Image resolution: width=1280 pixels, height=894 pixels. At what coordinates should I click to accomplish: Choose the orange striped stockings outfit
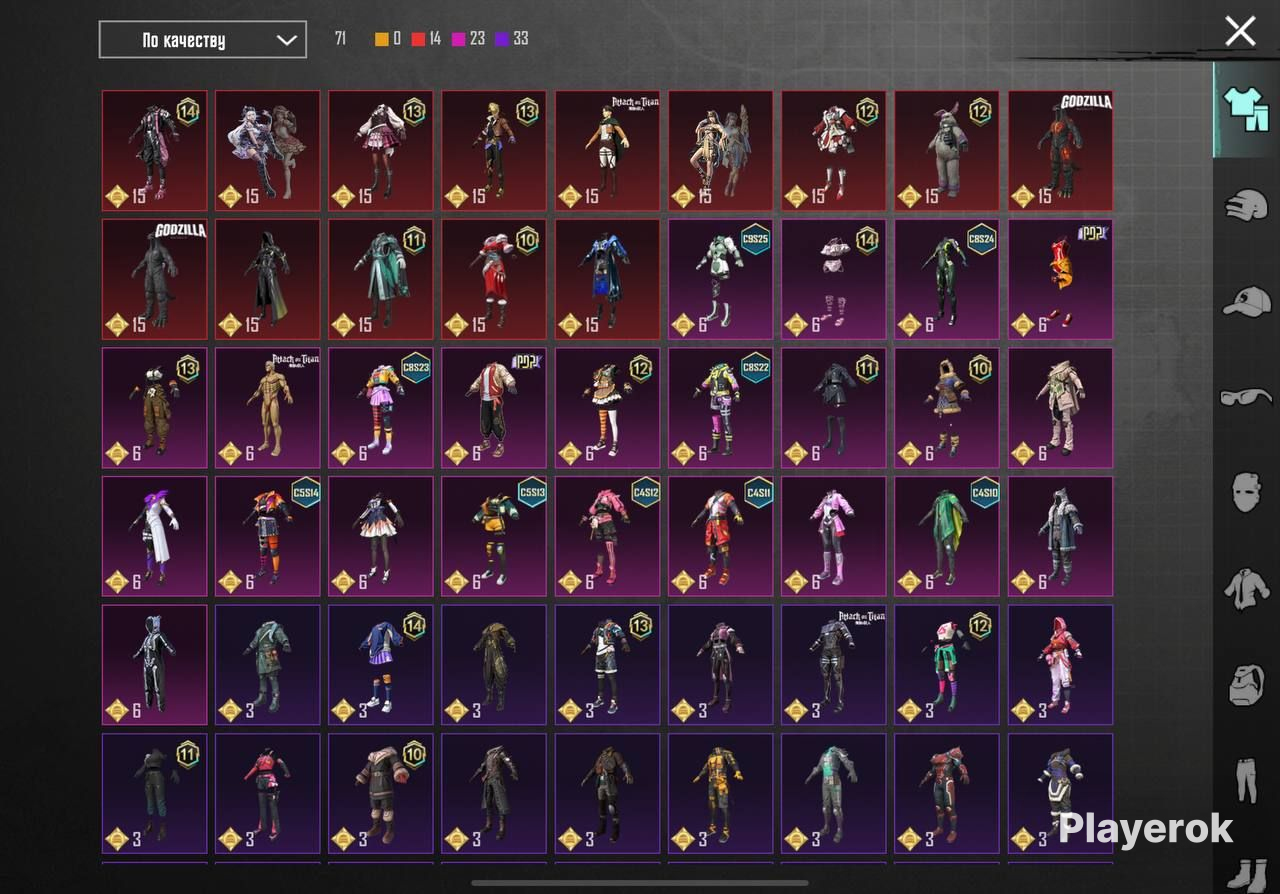607,408
